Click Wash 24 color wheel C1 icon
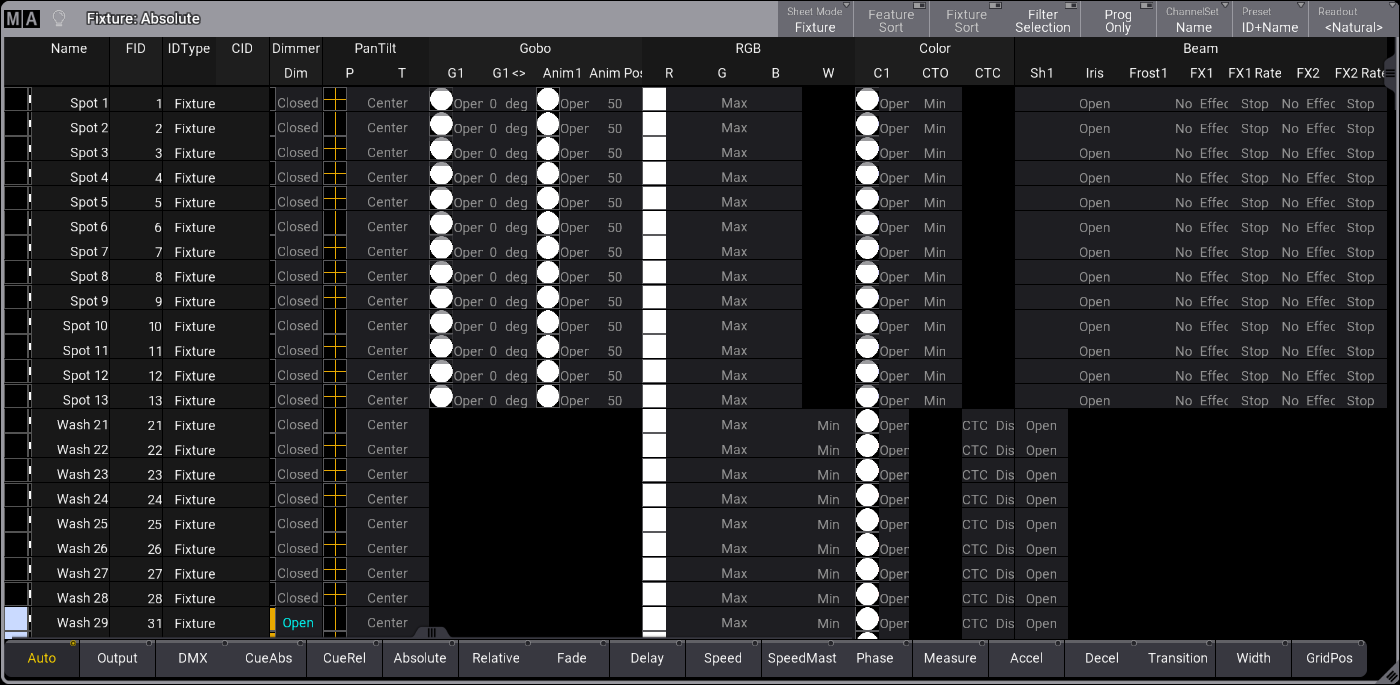1400x685 pixels. coord(867,495)
